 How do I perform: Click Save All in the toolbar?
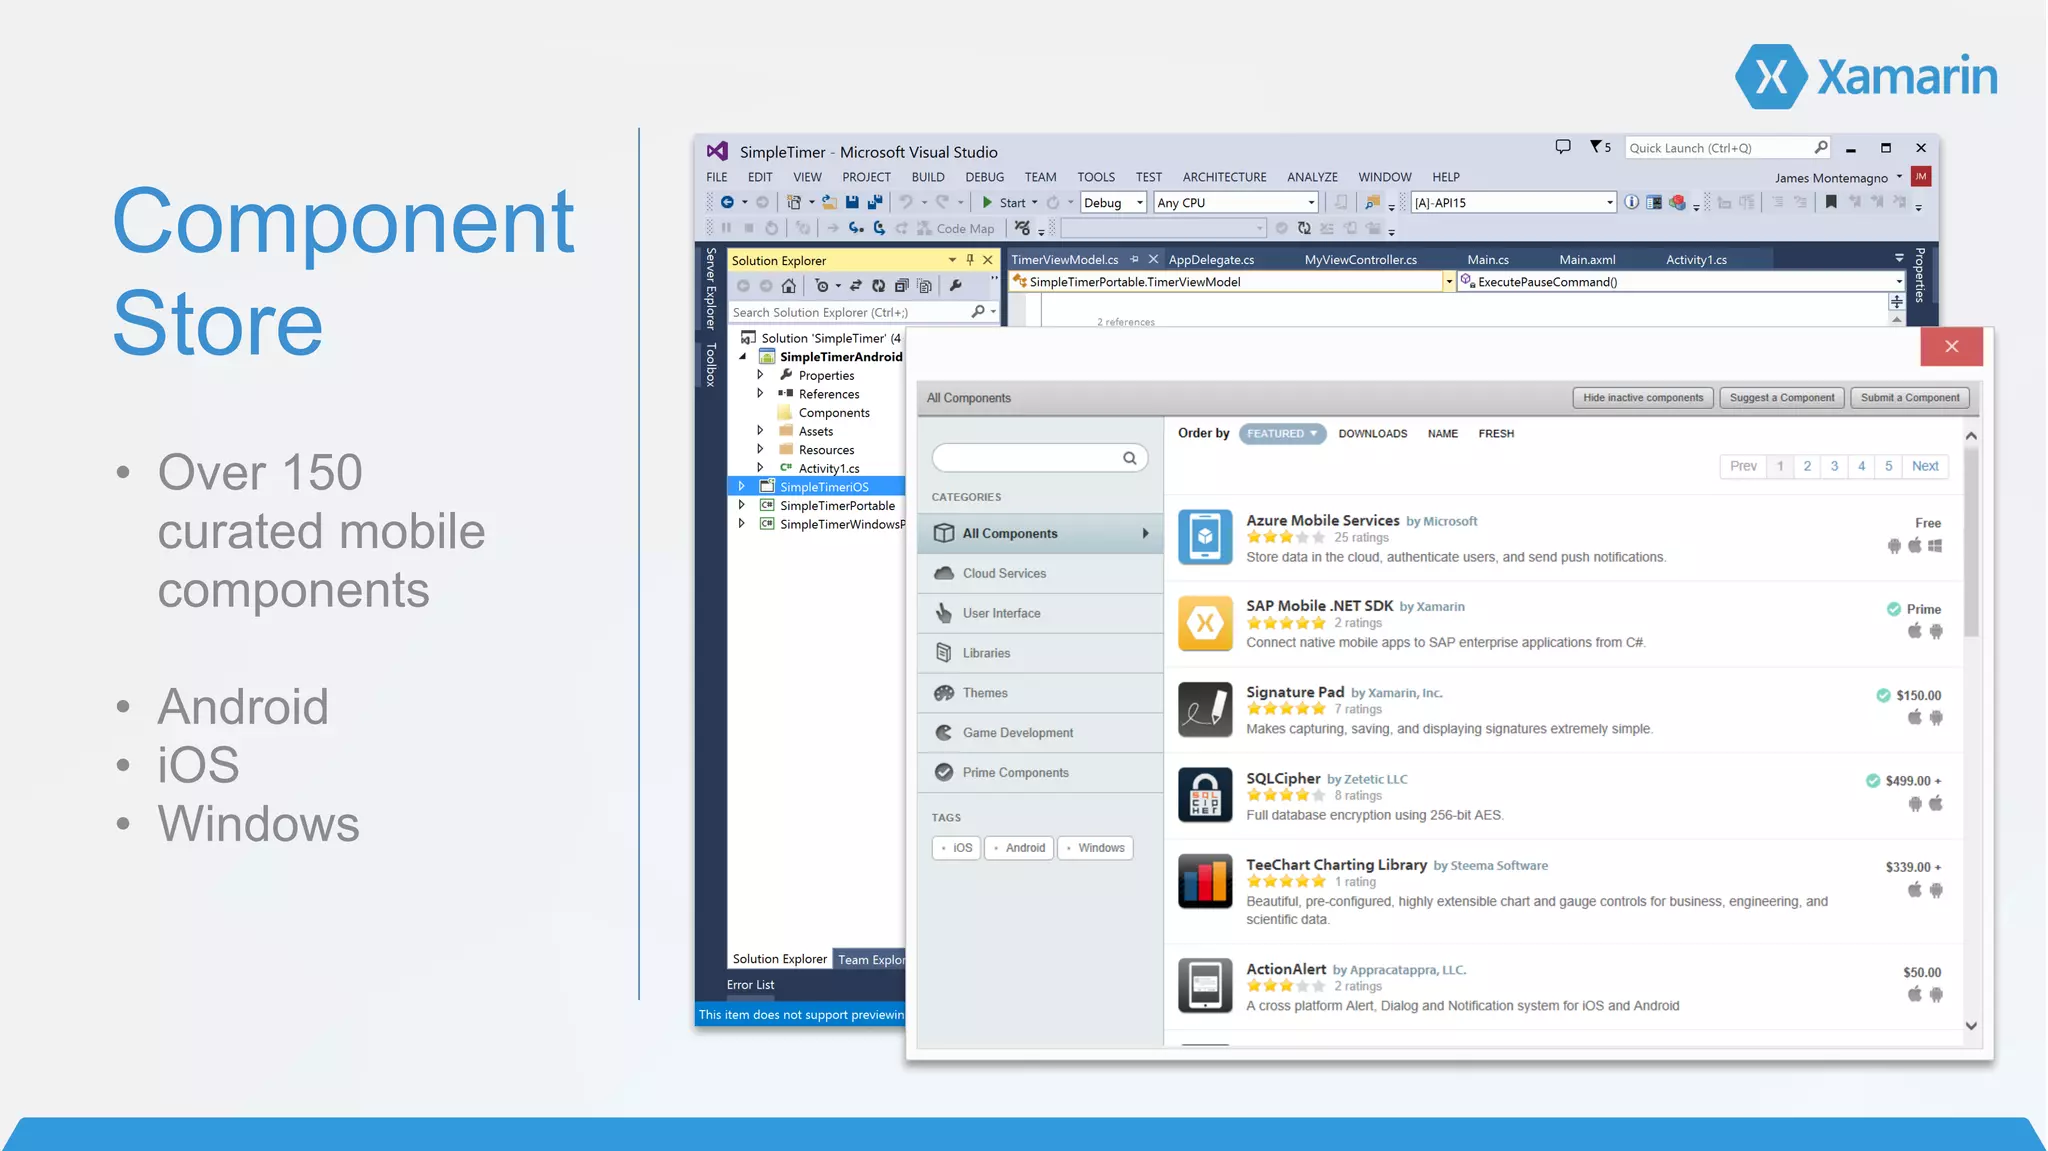coord(875,202)
